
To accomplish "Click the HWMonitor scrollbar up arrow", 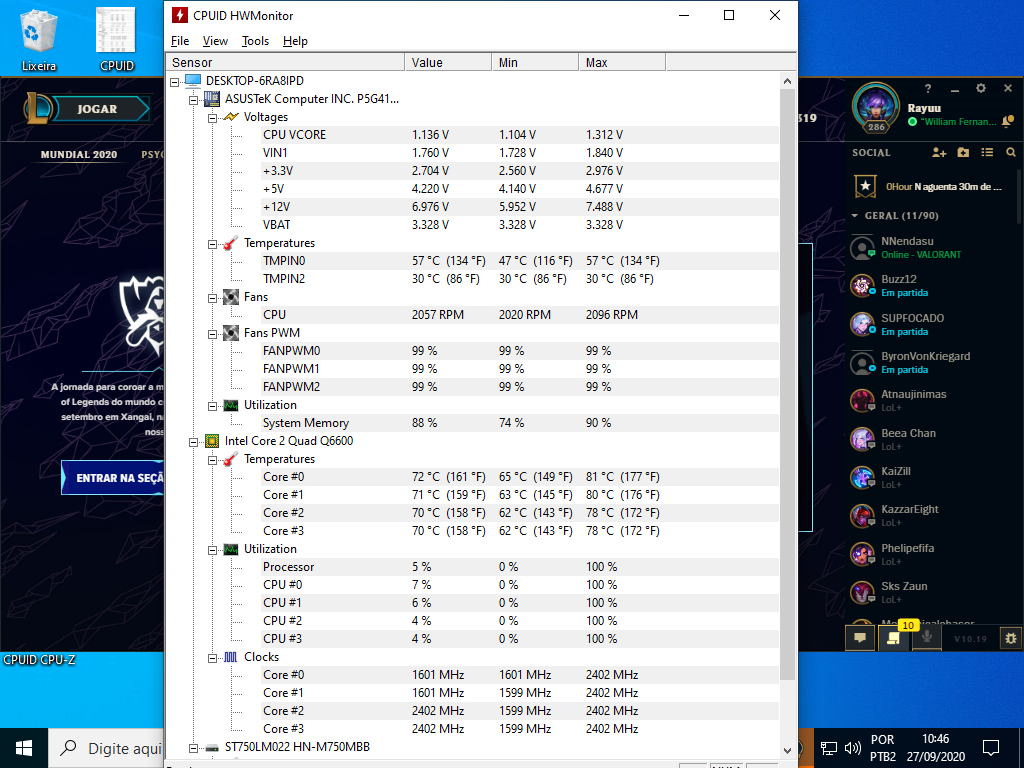I will [x=787, y=81].
